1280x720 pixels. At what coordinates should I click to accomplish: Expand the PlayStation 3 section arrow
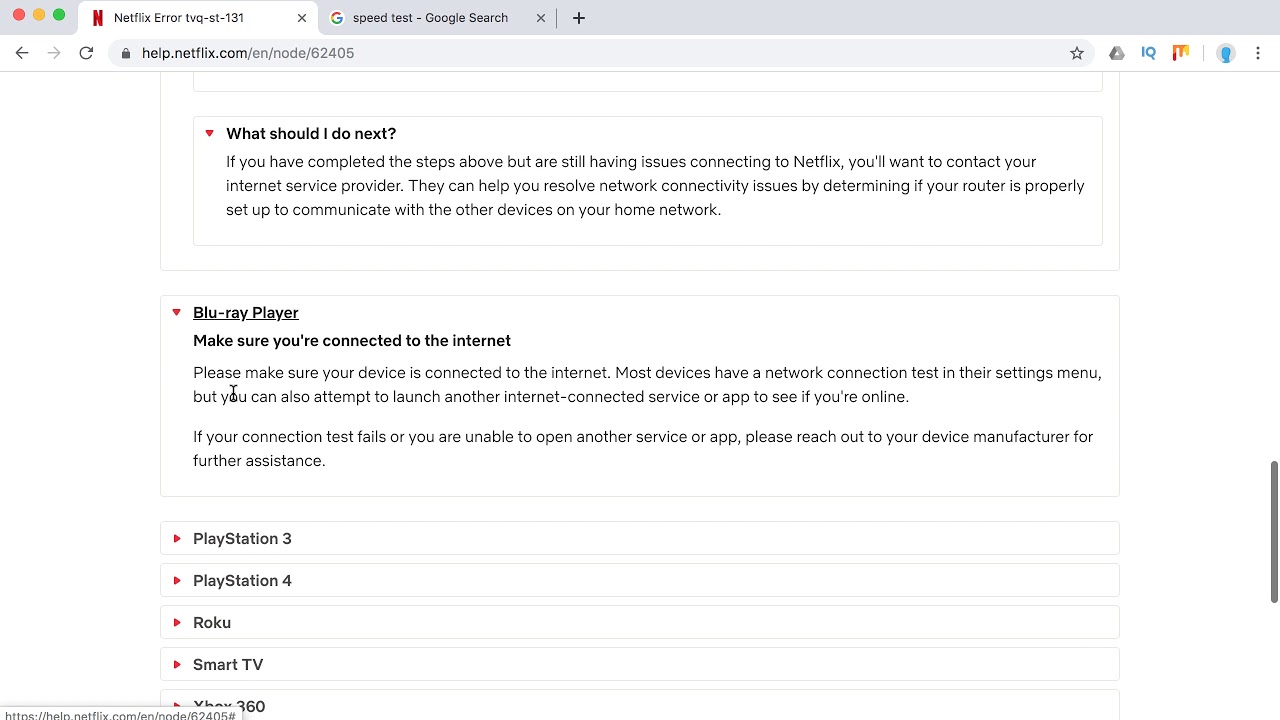tap(176, 538)
